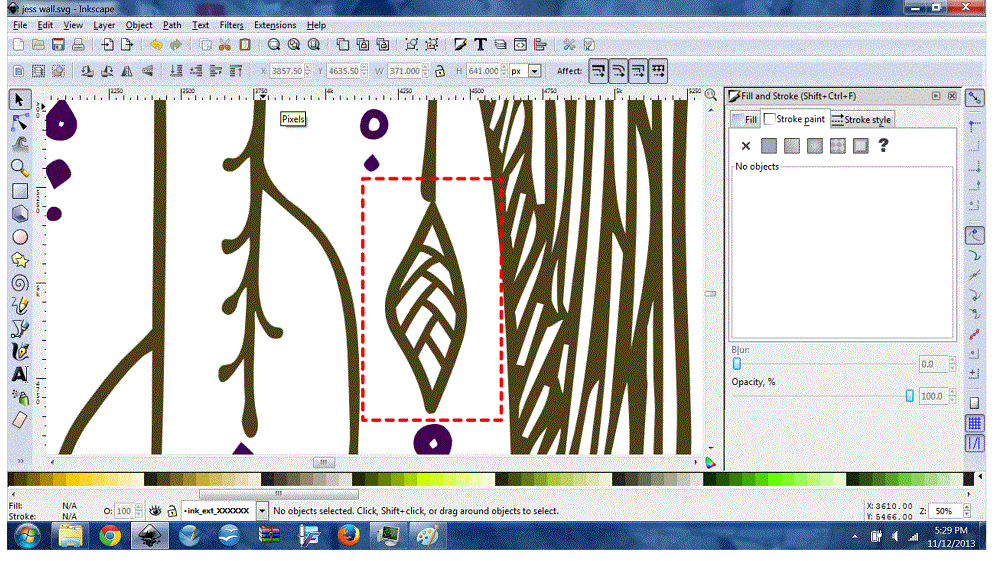Click the Export bitmap icon

coord(128,45)
